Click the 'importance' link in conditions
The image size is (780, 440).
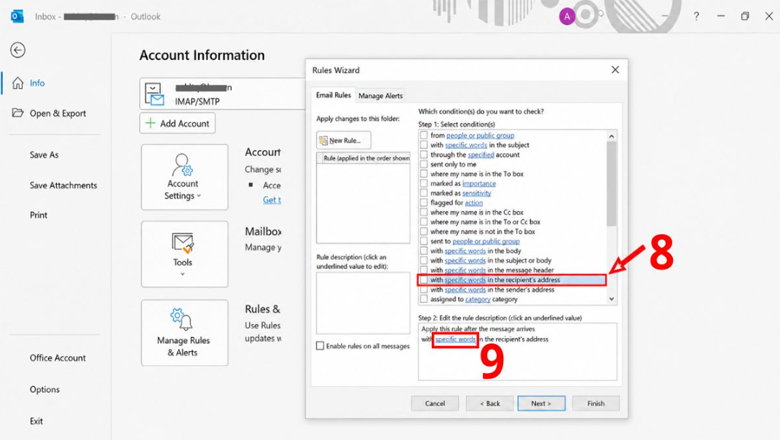(479, 183)
